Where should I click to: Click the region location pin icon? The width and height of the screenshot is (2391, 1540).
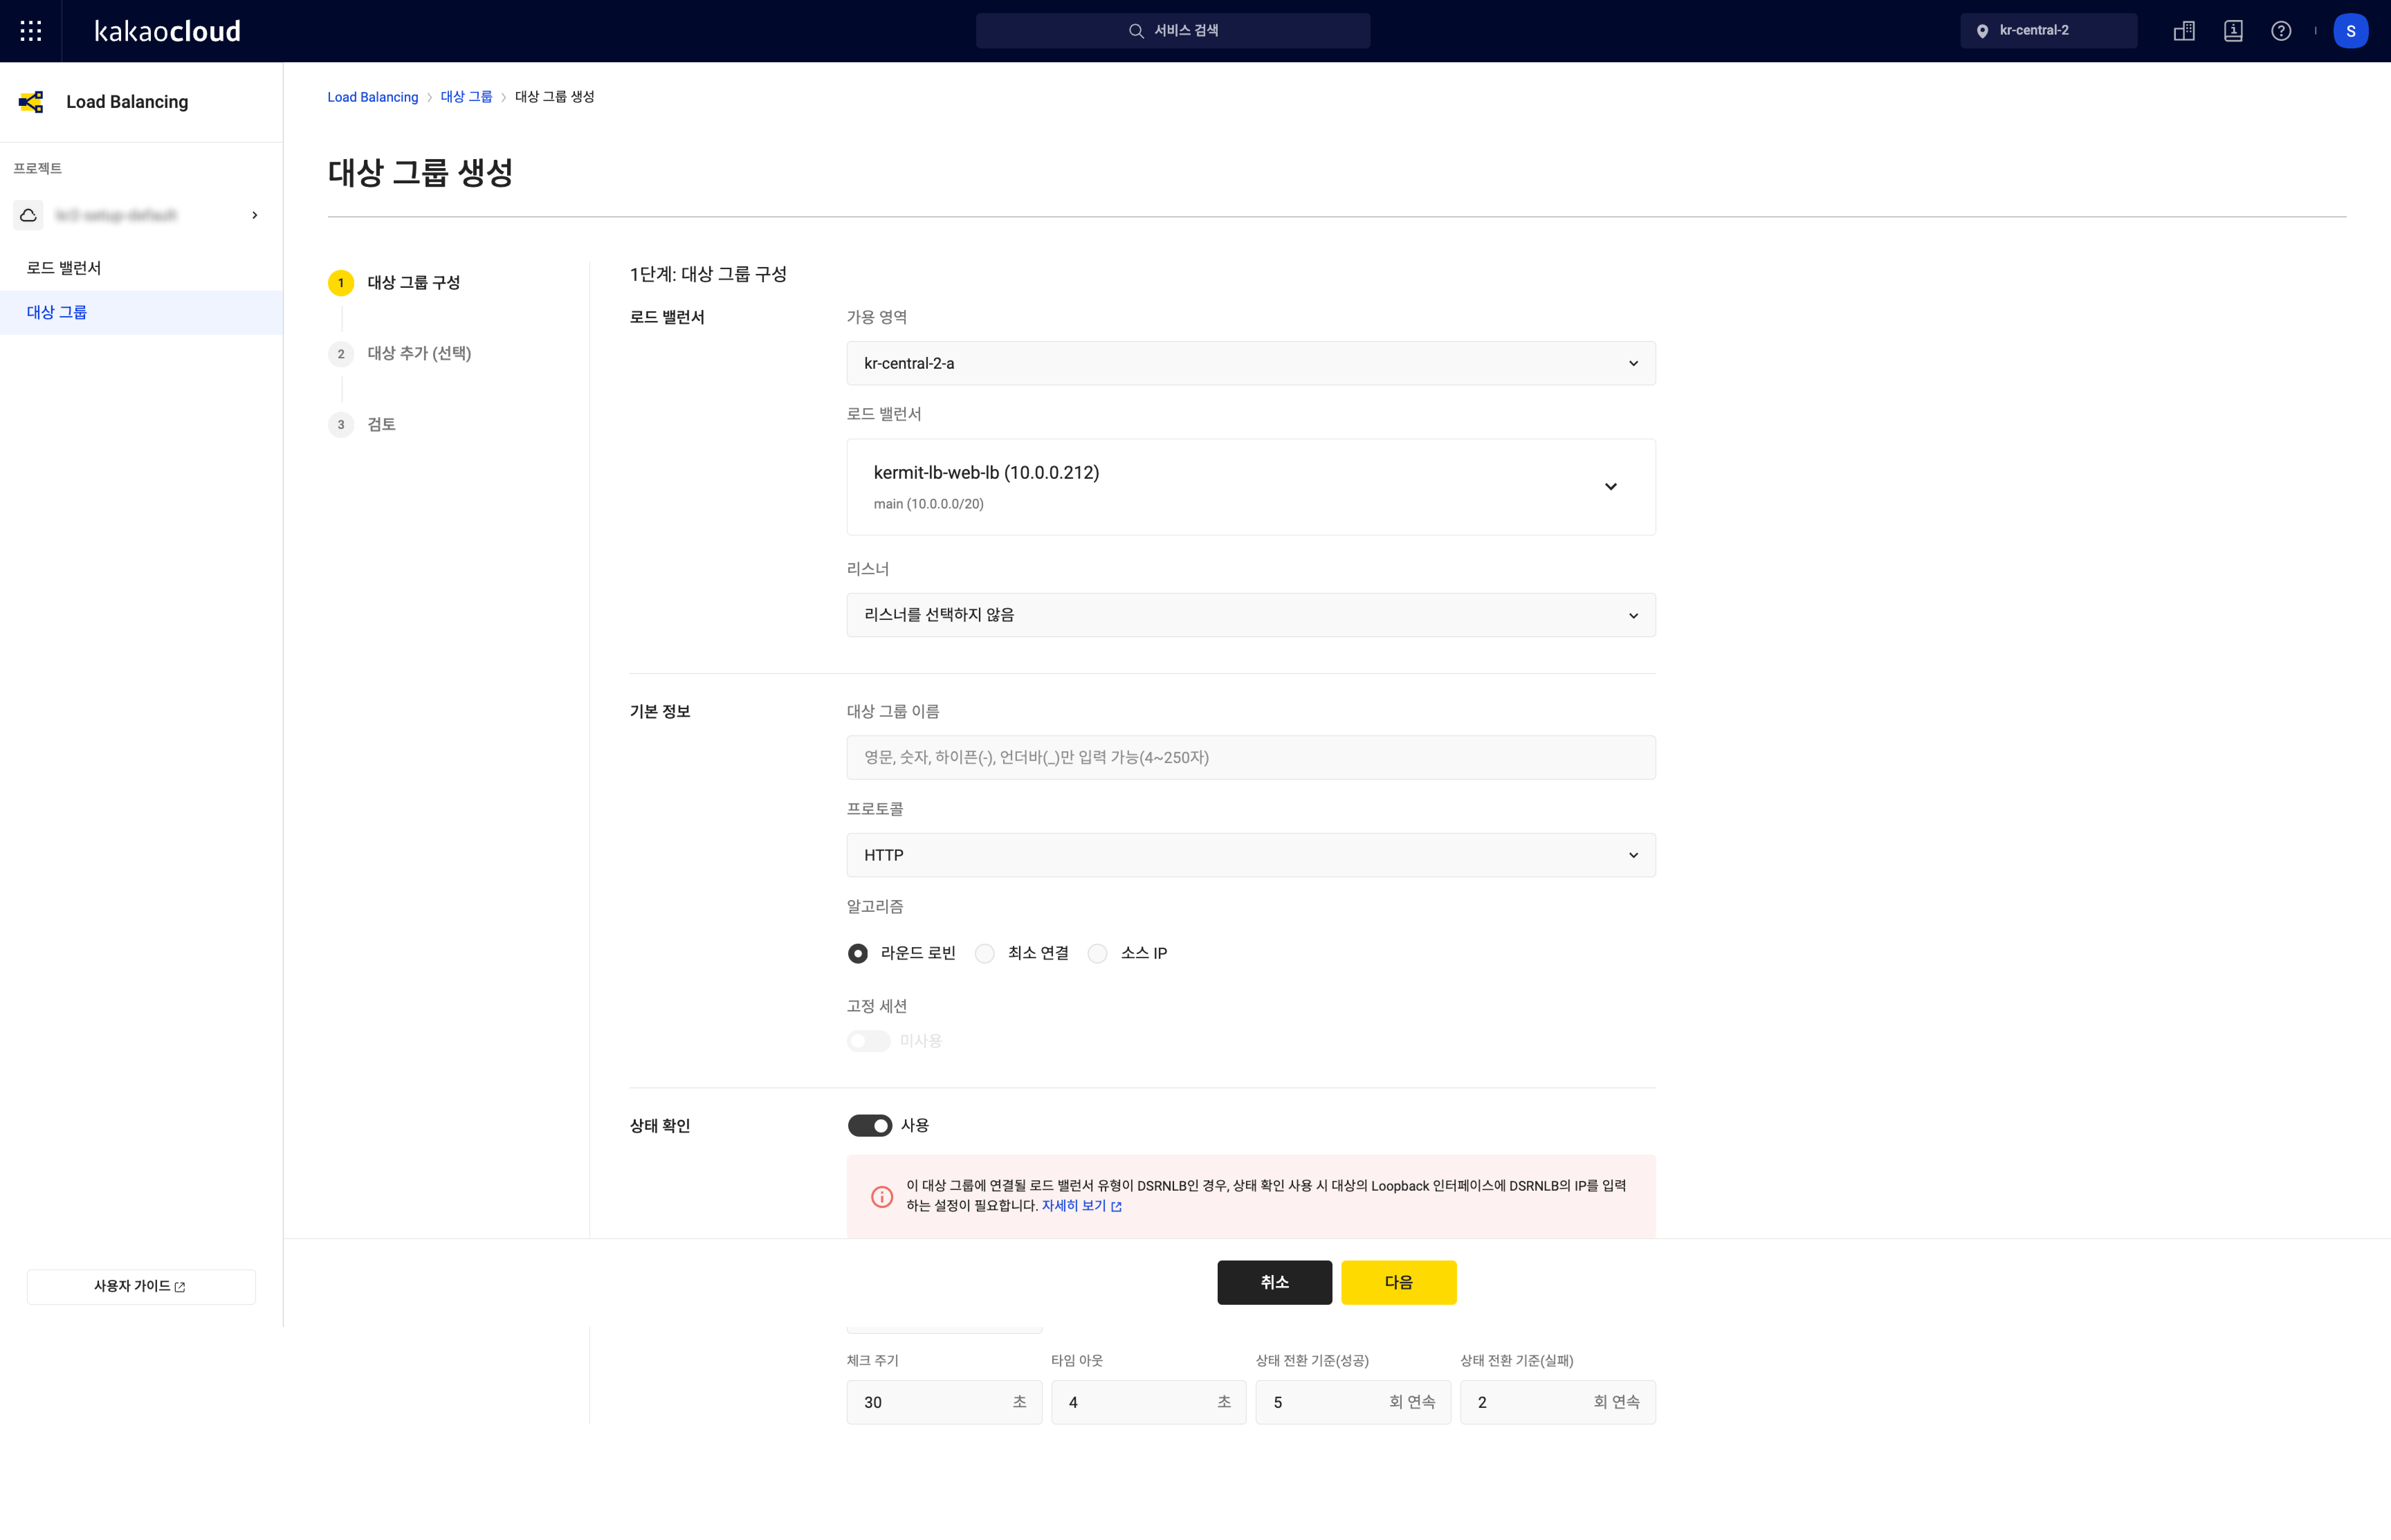click(1982, 31)
